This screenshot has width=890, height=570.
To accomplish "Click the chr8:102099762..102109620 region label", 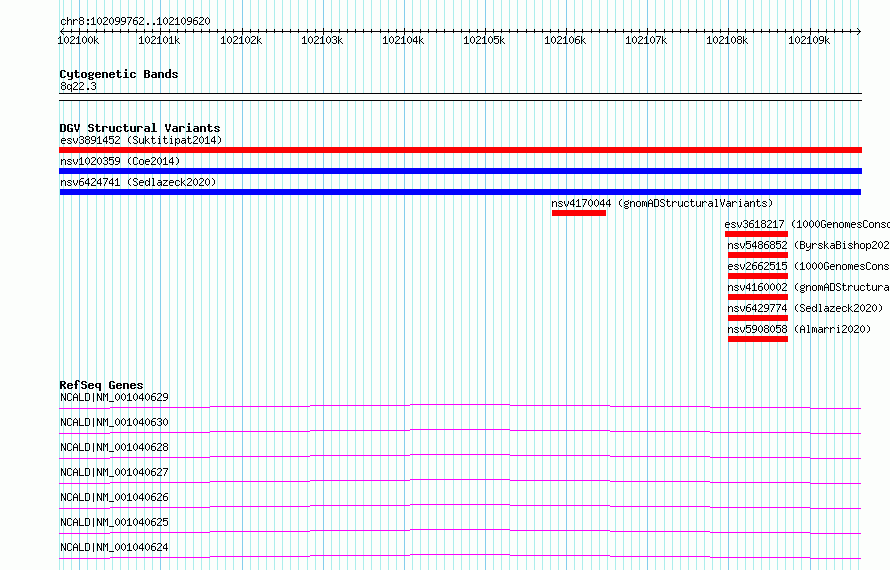I will pos(135,21).
